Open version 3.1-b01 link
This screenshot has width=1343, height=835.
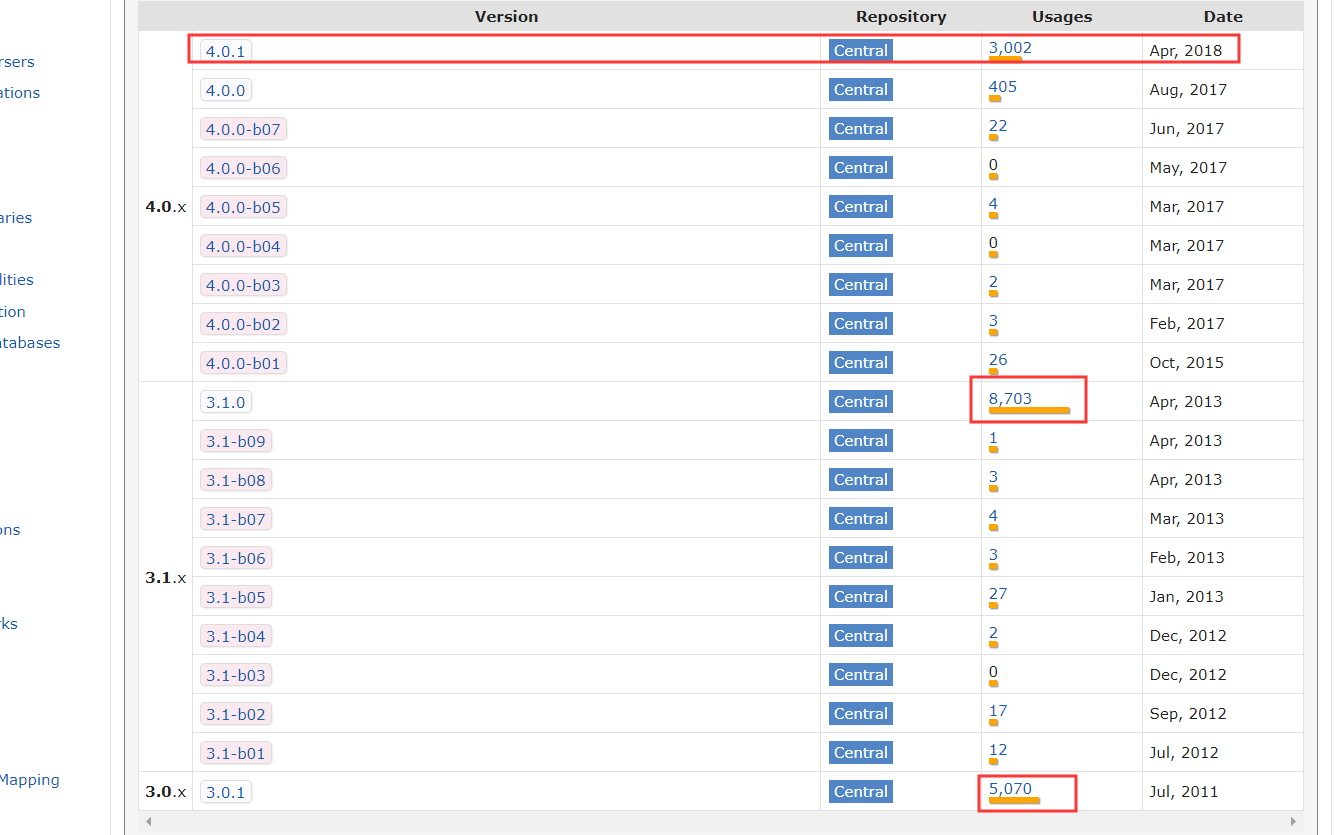(x=236, y=753)
